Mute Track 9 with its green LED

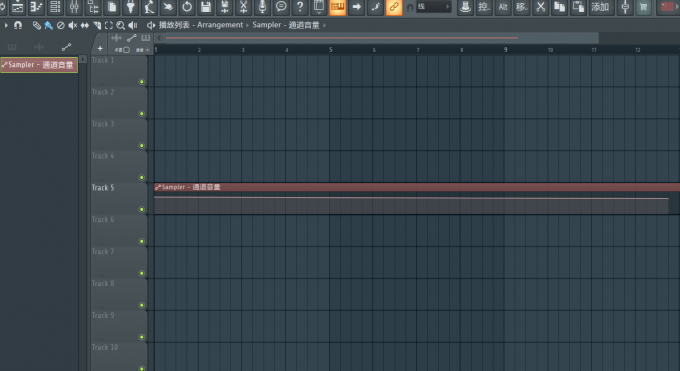tap(141, 337)
